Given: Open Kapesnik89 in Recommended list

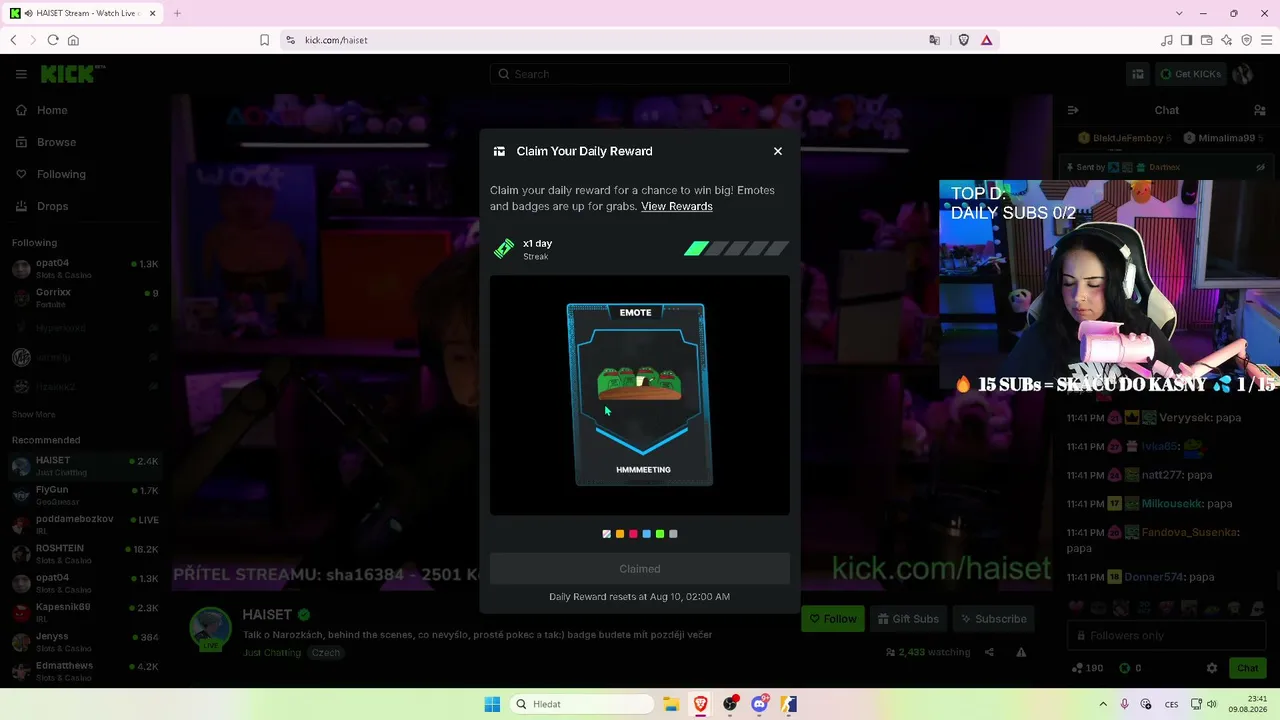Looking at the screenshot, I should click(84, 612).
